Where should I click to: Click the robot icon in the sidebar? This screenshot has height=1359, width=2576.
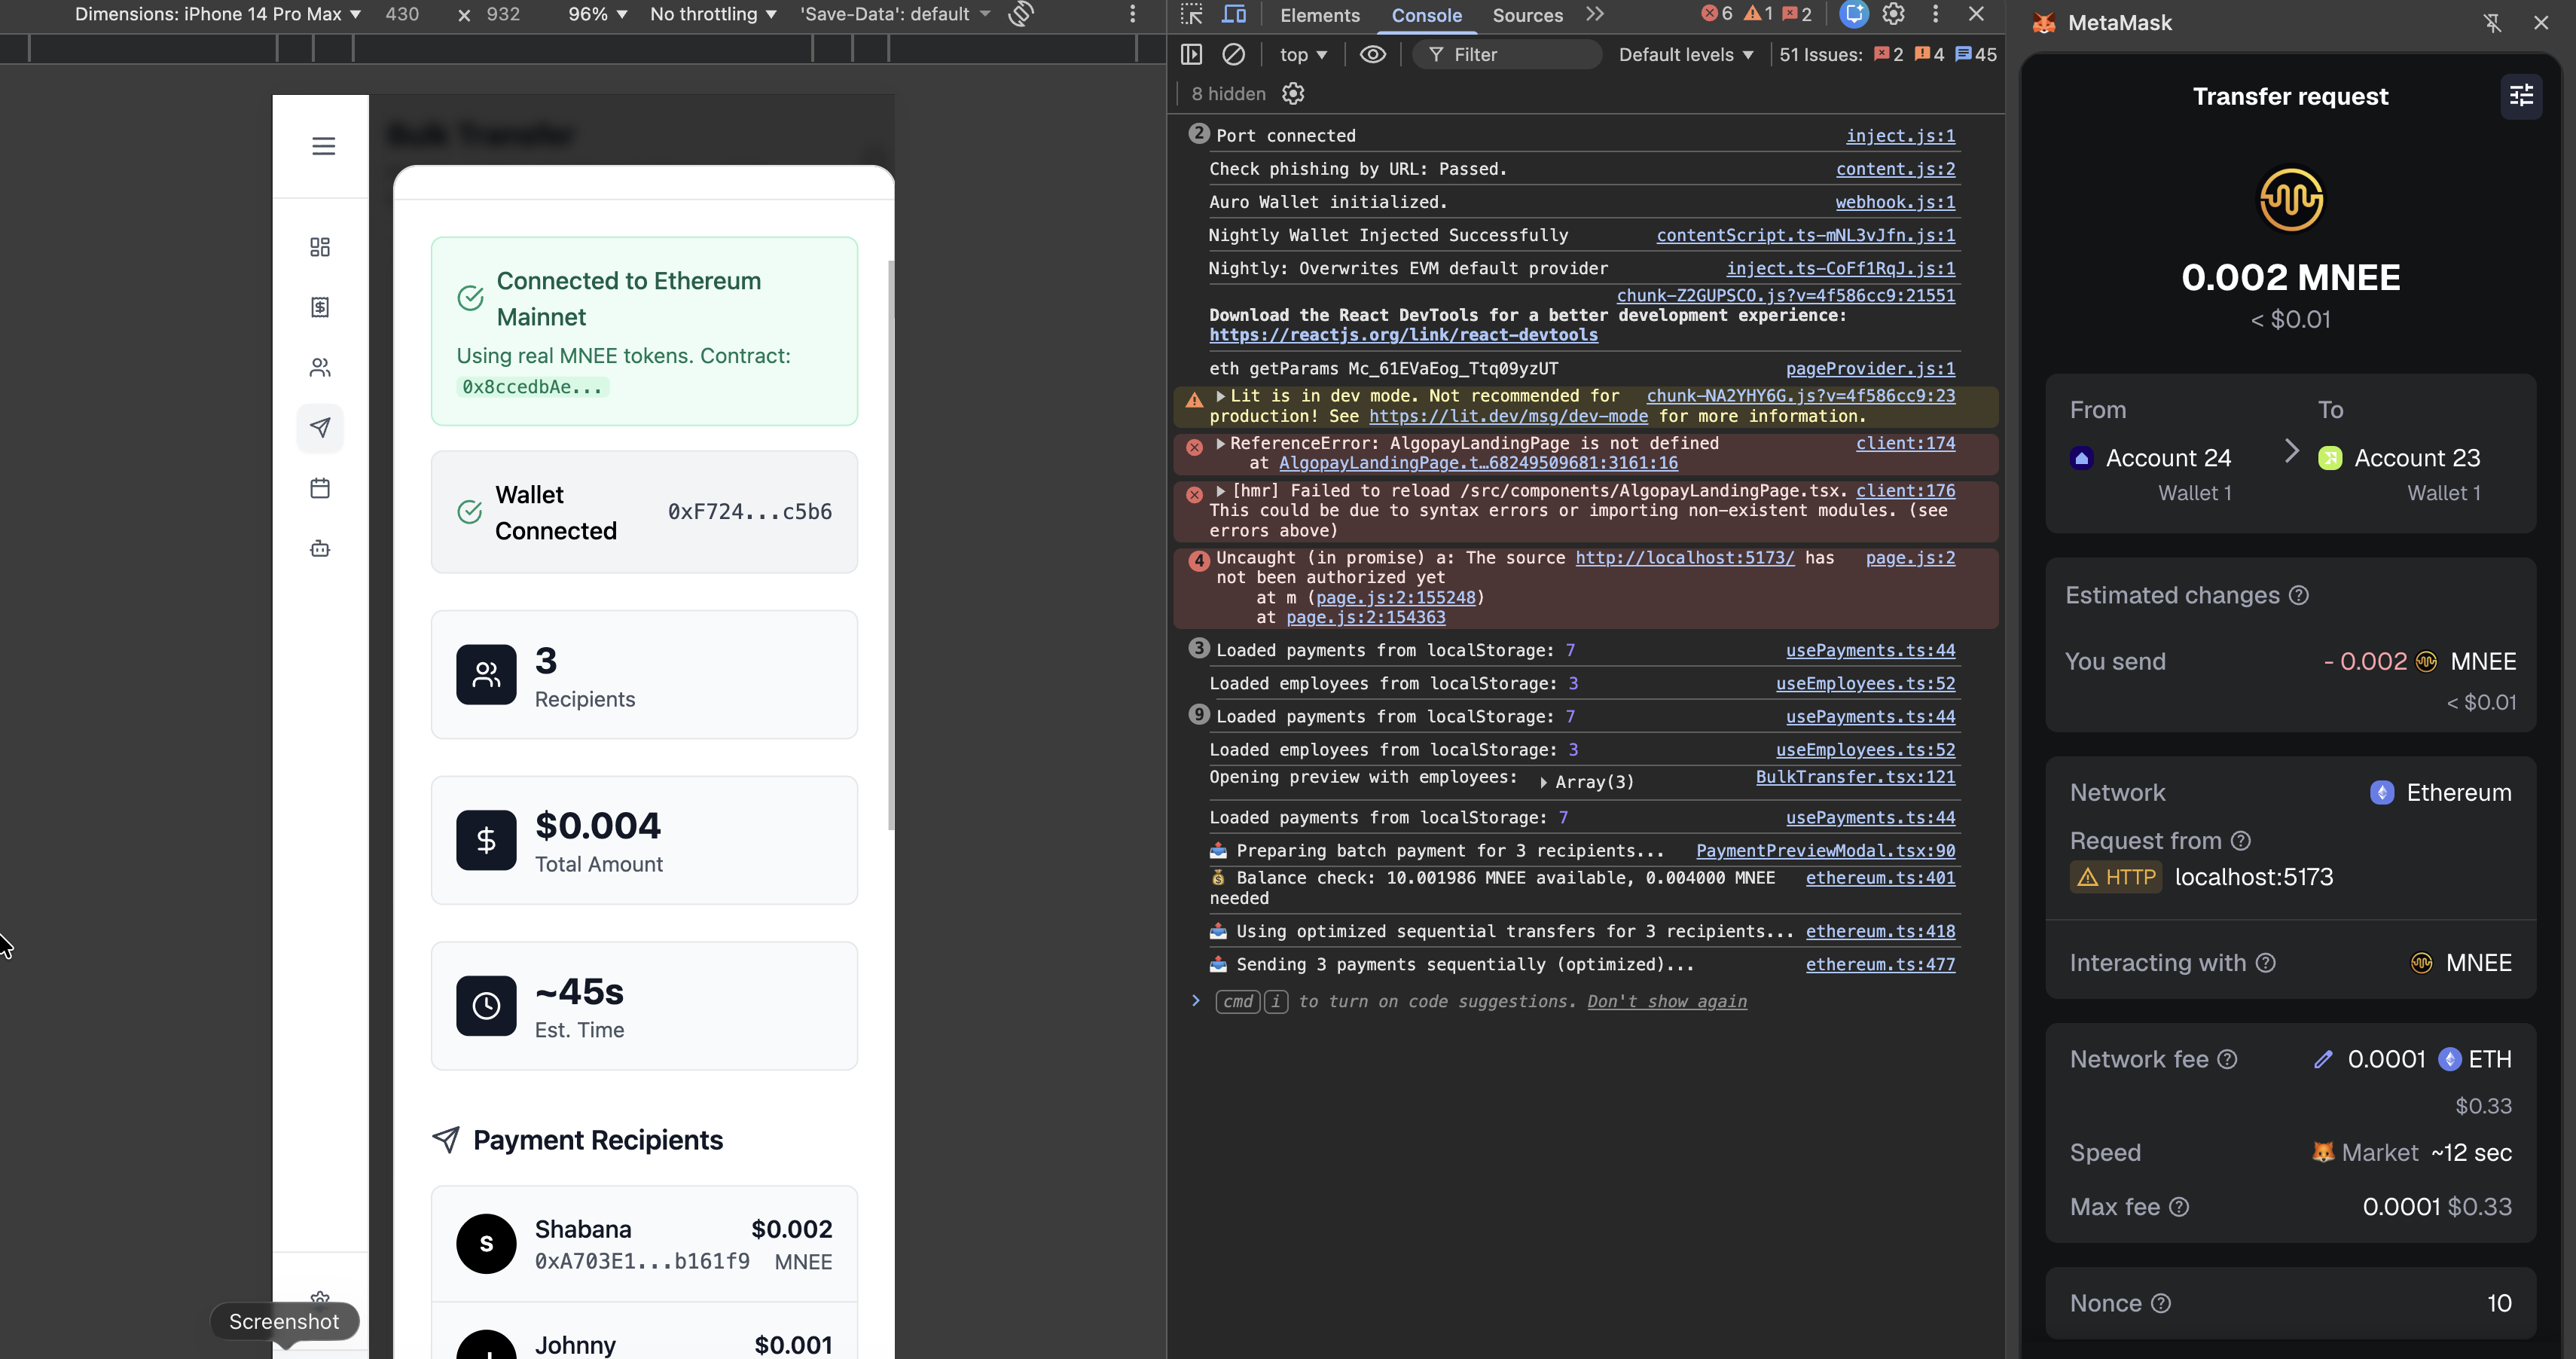[x=320, y=548]
